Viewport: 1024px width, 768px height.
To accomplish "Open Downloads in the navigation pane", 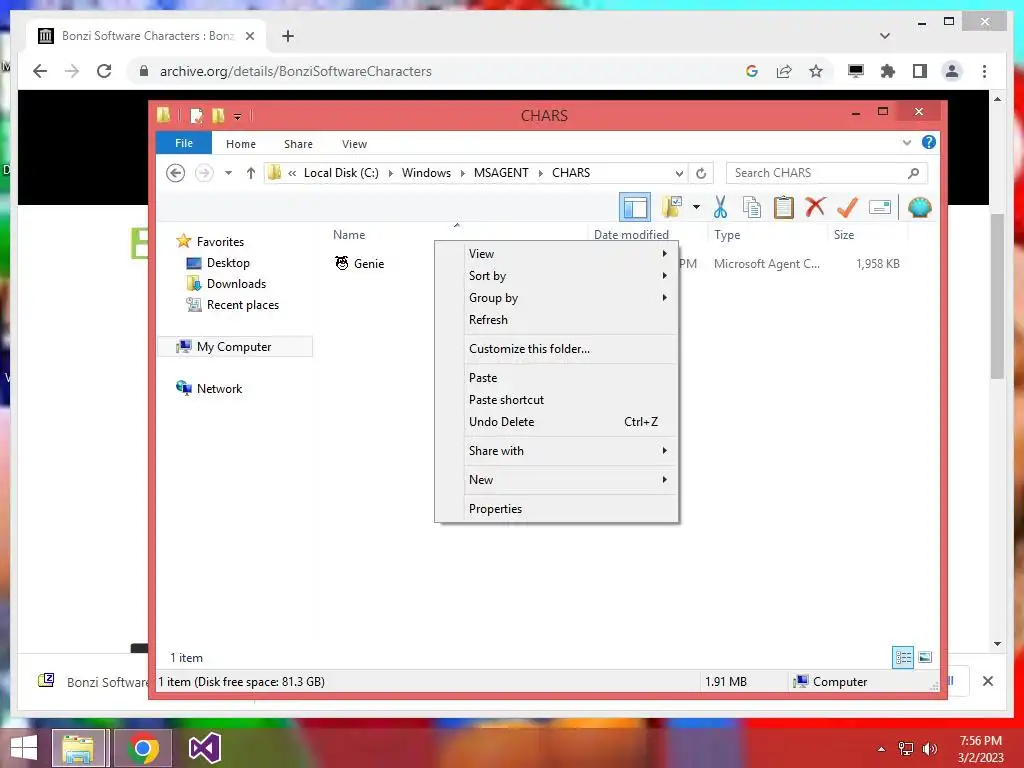I will (x=236, y=283).
